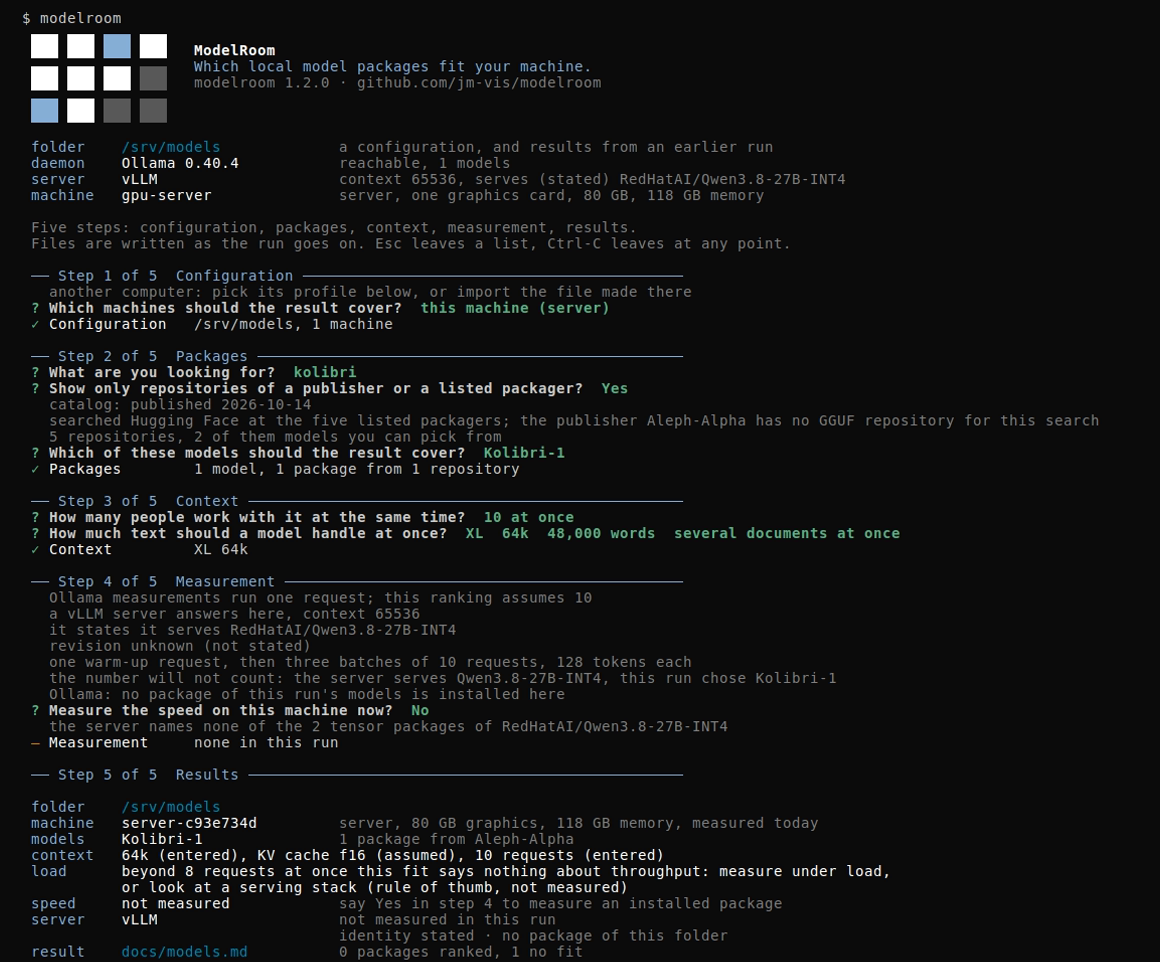Select the ModelRoom title text
This screenshot has width=1160, height=962.
(x=234, y=50)
